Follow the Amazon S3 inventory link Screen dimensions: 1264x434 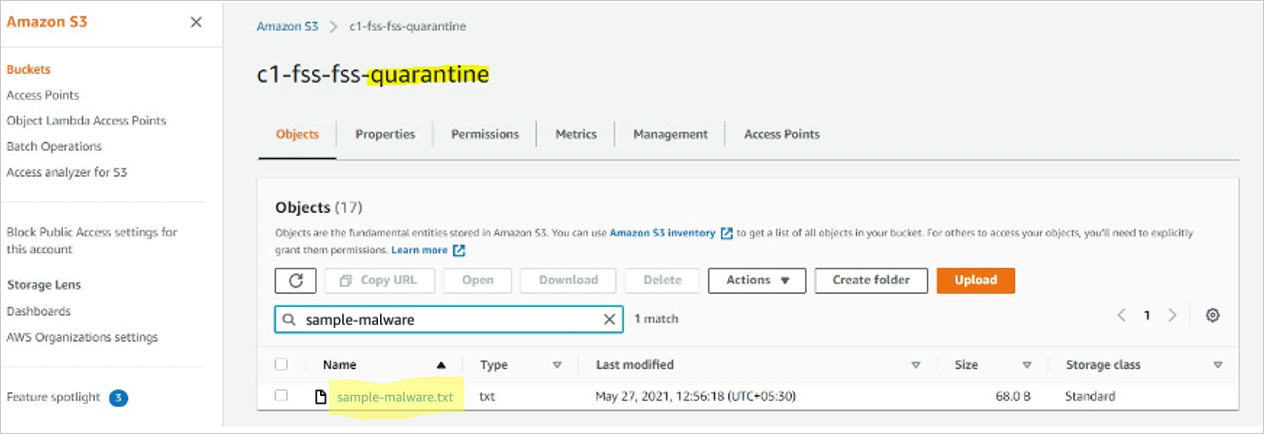pyautogui.click(x=663, y=233)
